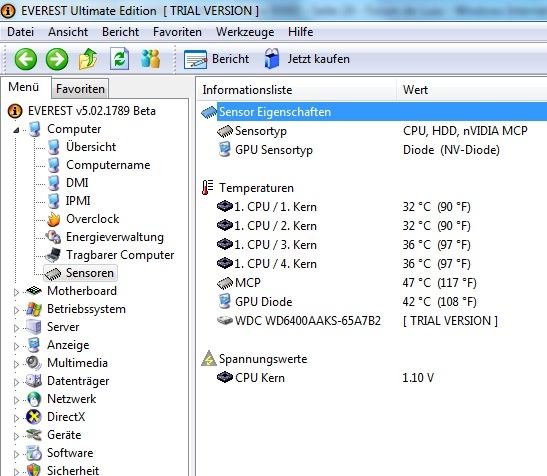The width and height of the screenshot is (547, 476).
Task: Select the DMI tree item
Action: pos(77,183)
